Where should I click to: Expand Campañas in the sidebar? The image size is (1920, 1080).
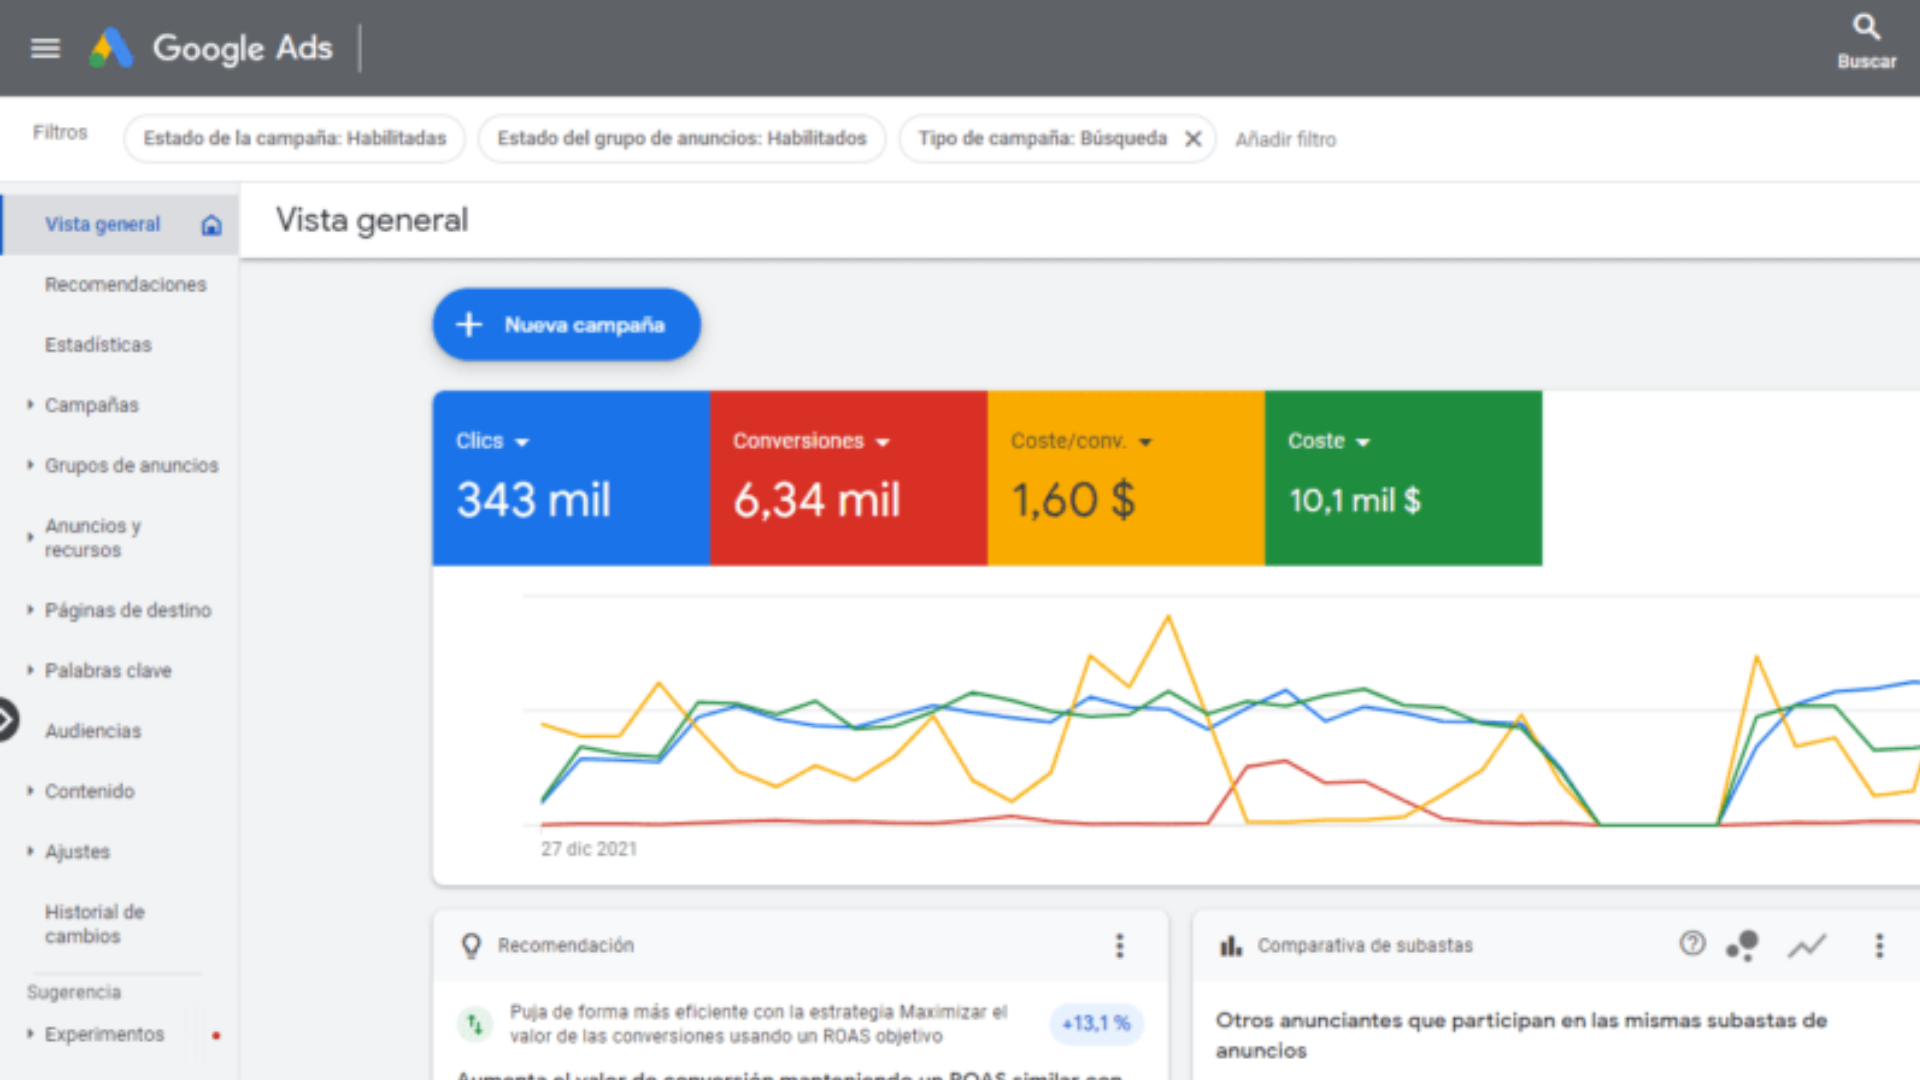click(91, 405)
